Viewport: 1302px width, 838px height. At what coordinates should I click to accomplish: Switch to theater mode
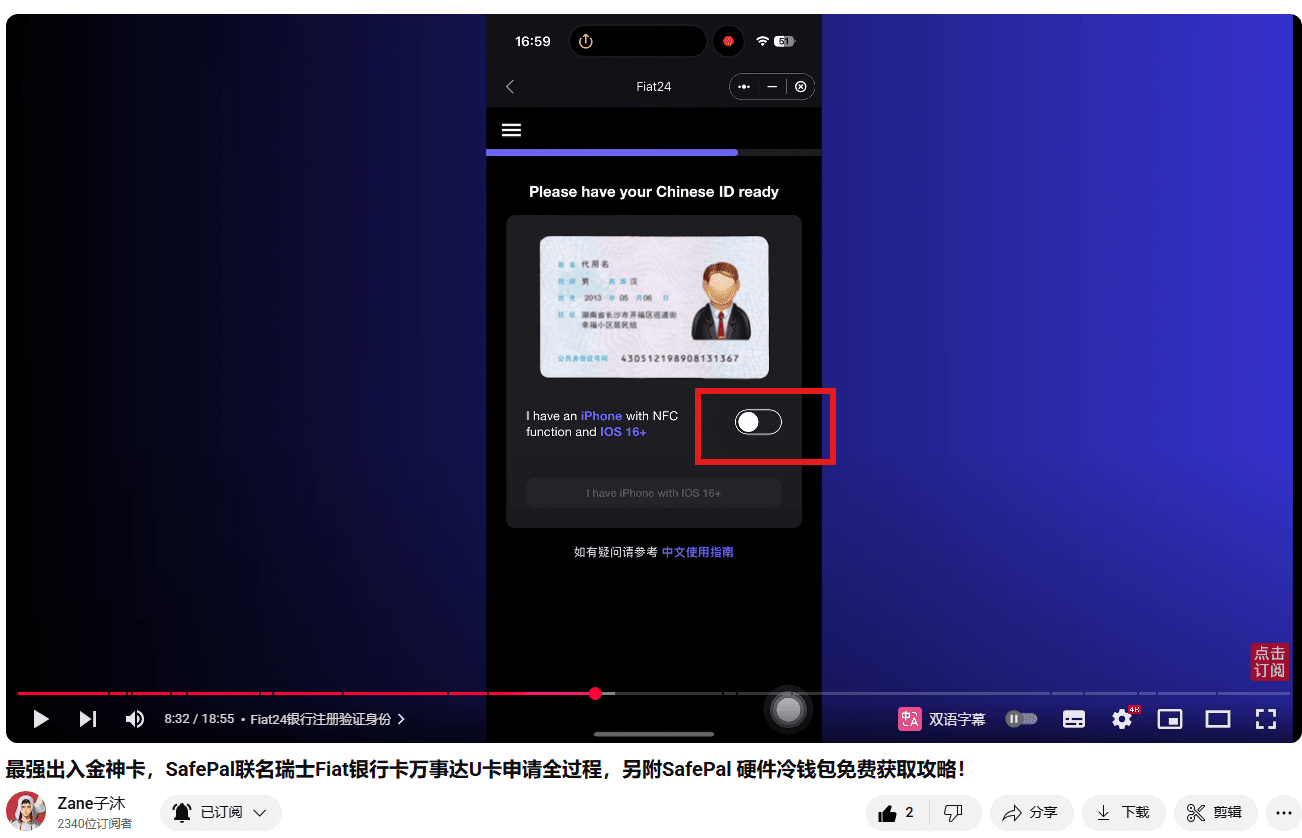tap(1217, 719)
